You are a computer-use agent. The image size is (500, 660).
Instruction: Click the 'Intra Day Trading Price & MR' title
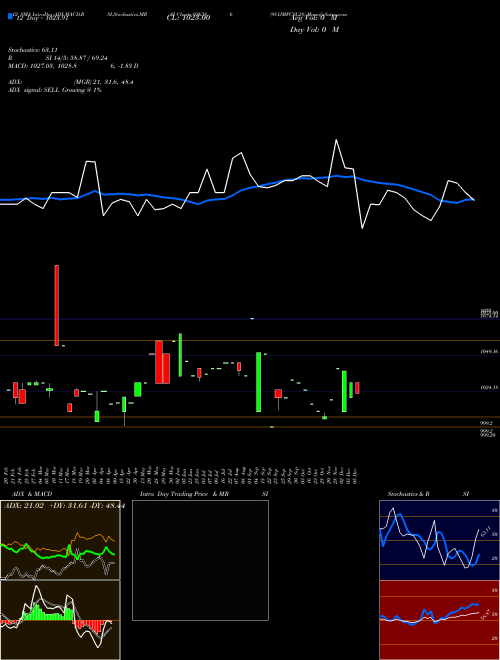(184, 494)
